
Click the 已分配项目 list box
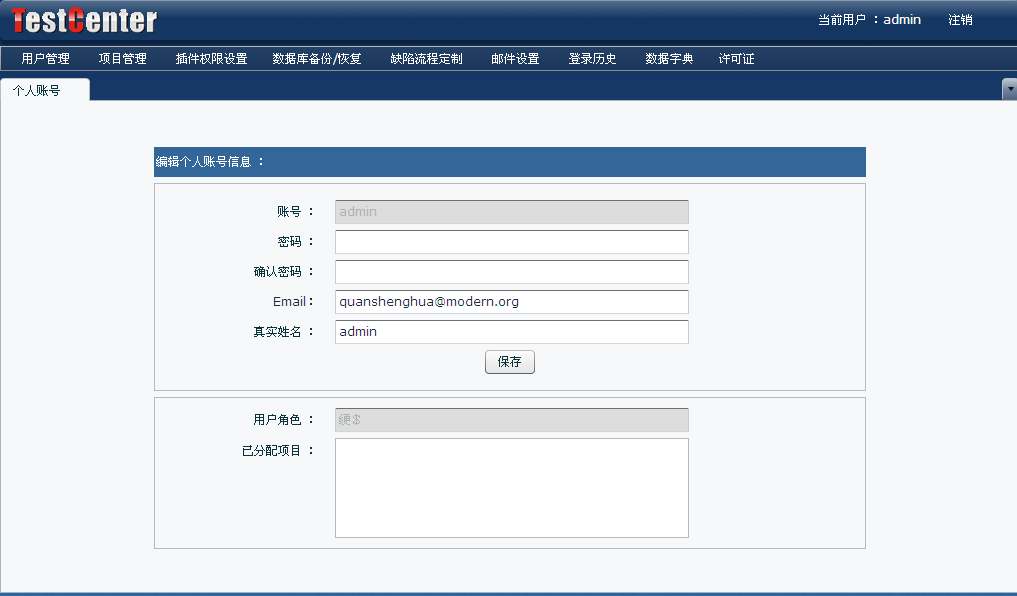click(511, 488)
